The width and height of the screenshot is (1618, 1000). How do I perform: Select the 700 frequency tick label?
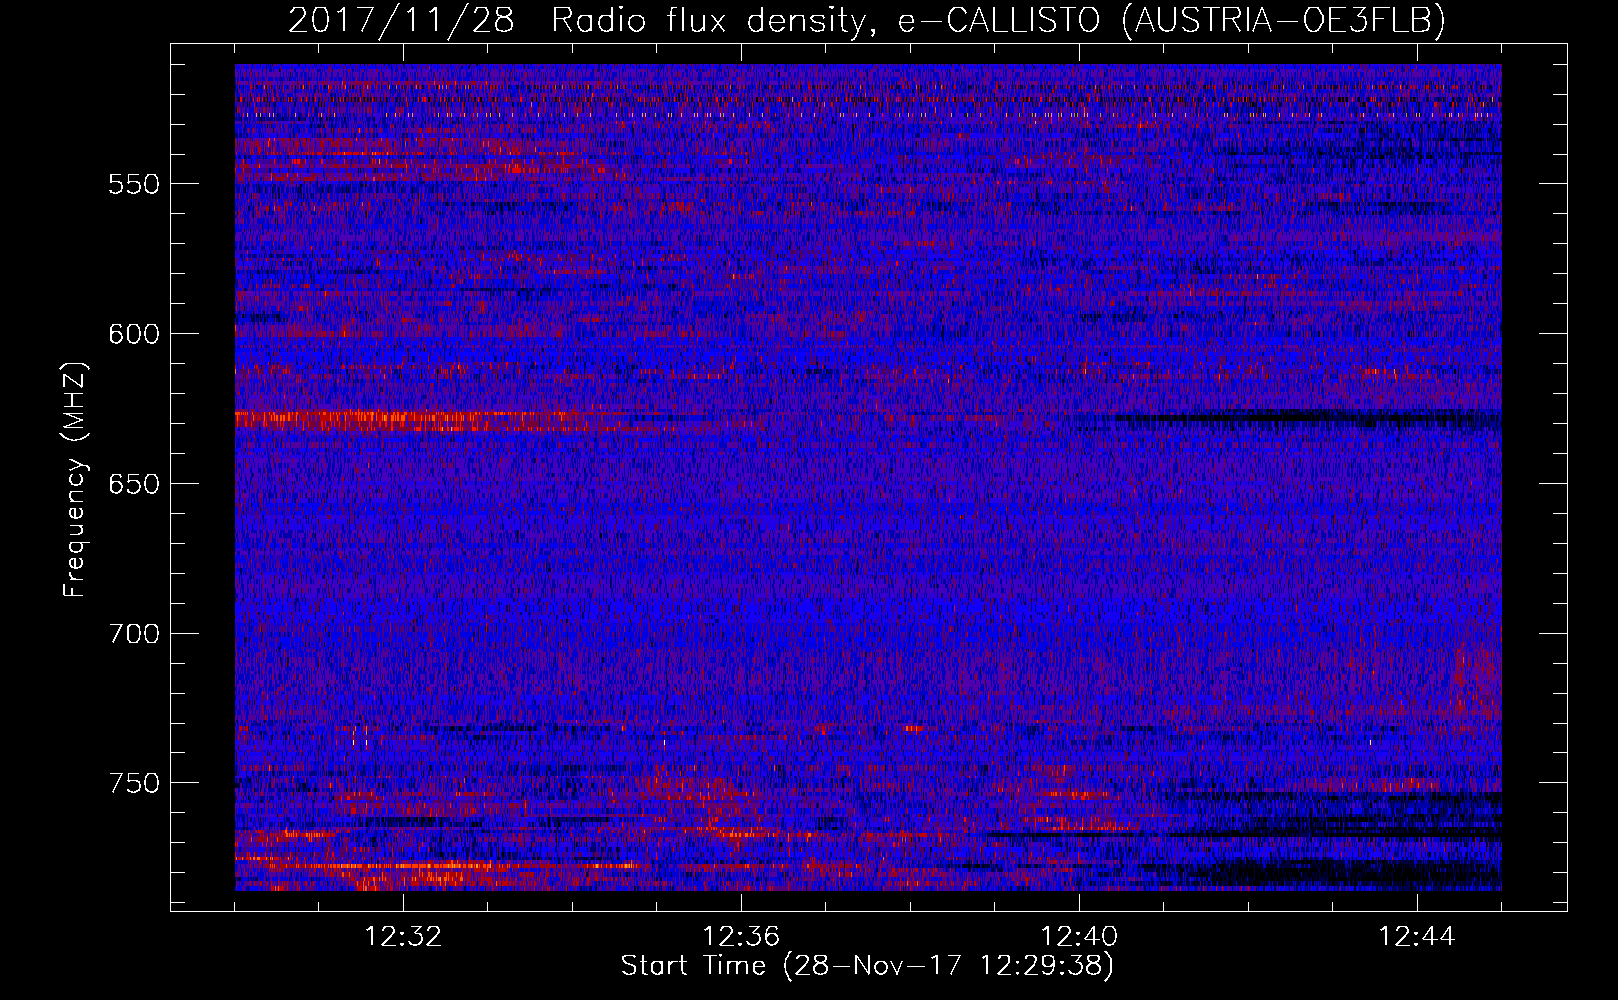[134, 634]
